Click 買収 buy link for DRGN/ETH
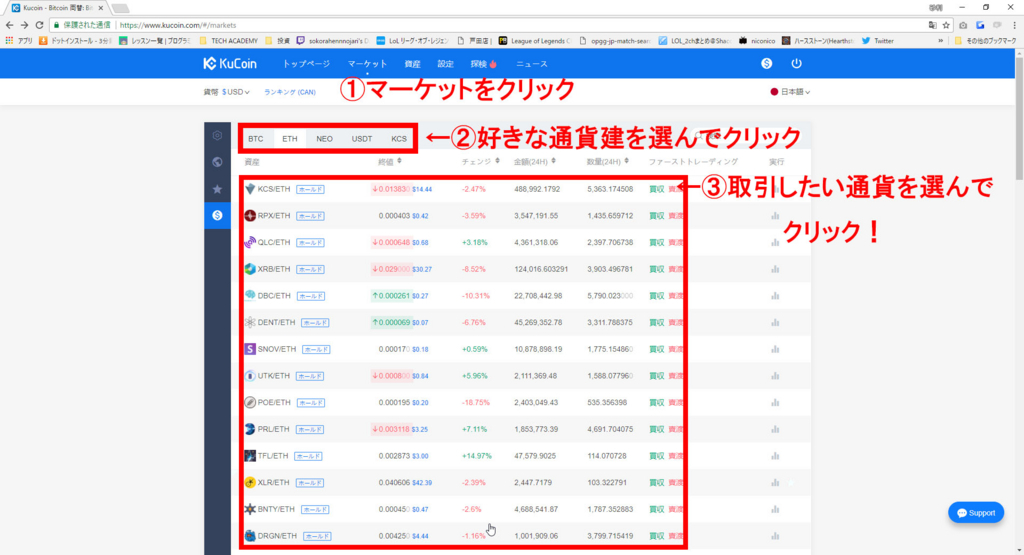Image resolution: width=1024 pixels, height=555 pixels. tap(656, 536)
